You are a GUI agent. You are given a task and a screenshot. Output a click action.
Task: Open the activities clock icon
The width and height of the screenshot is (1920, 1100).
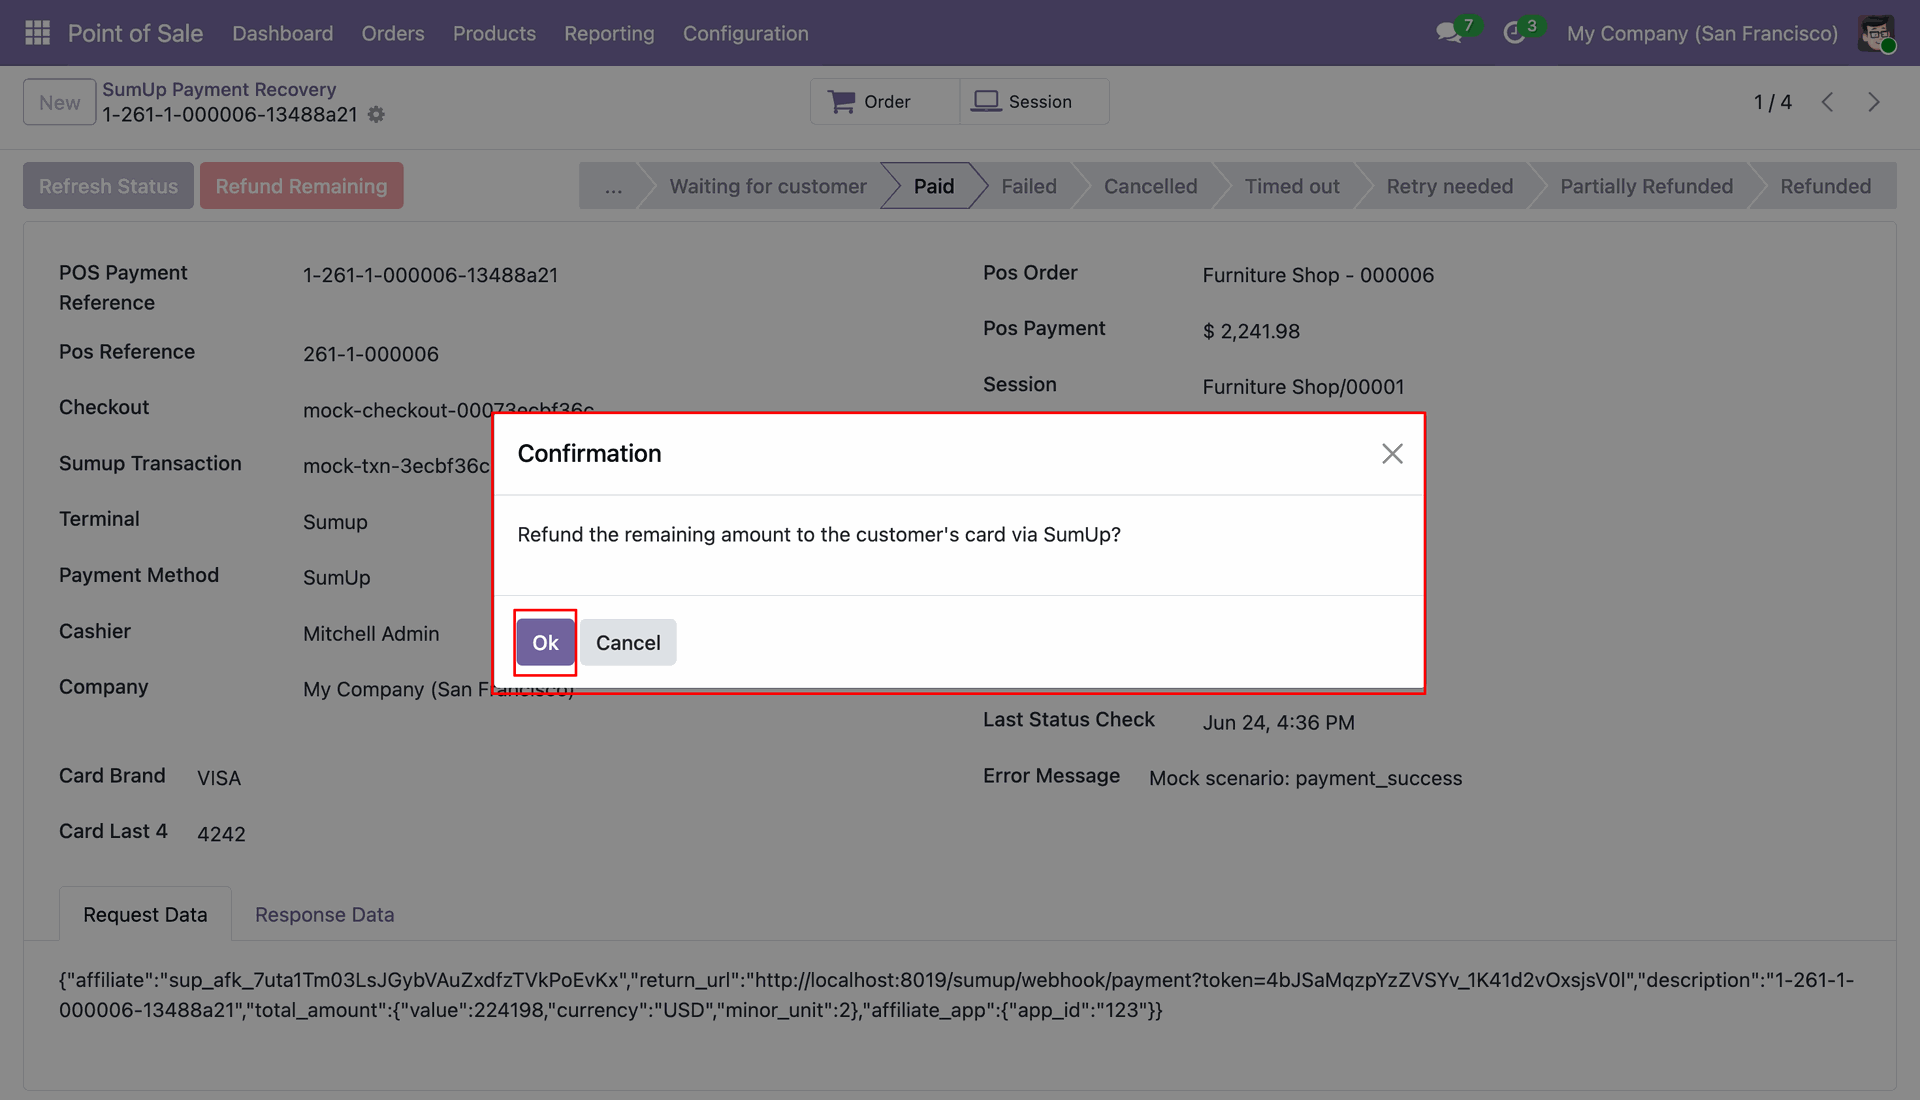click(1514, 32)
